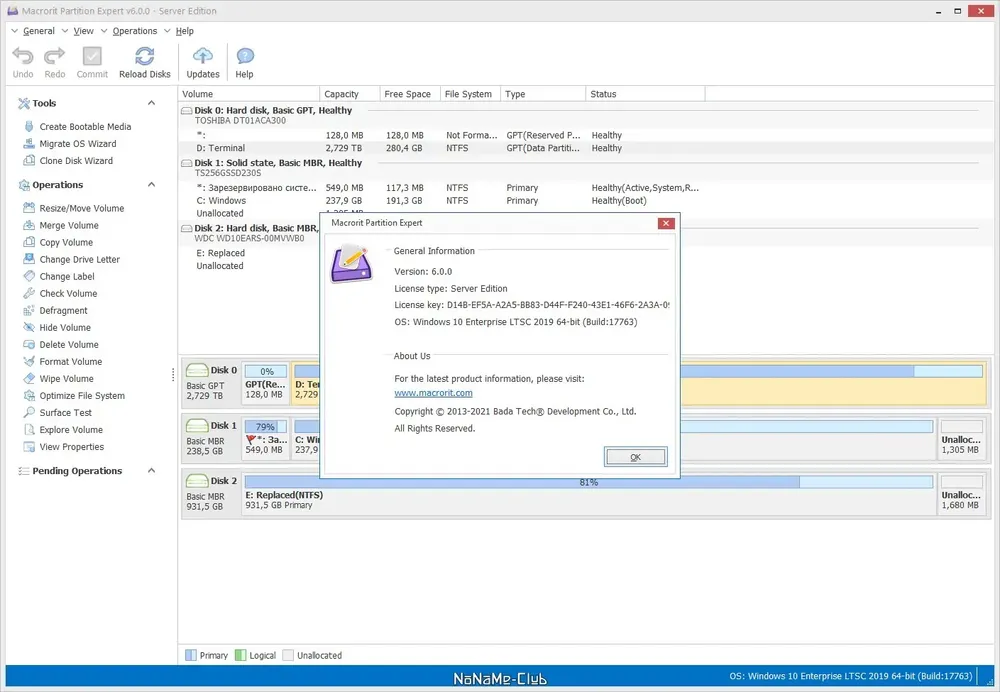Select Resize/Move Volume operation
Image resolution: width=1000 pixels, height=692 pixels.
point(81,208)
